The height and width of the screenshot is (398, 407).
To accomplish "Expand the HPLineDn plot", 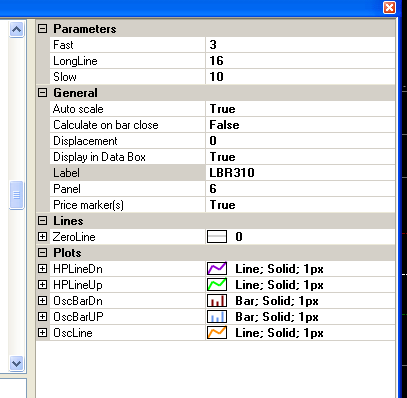I will pos(42,269).
